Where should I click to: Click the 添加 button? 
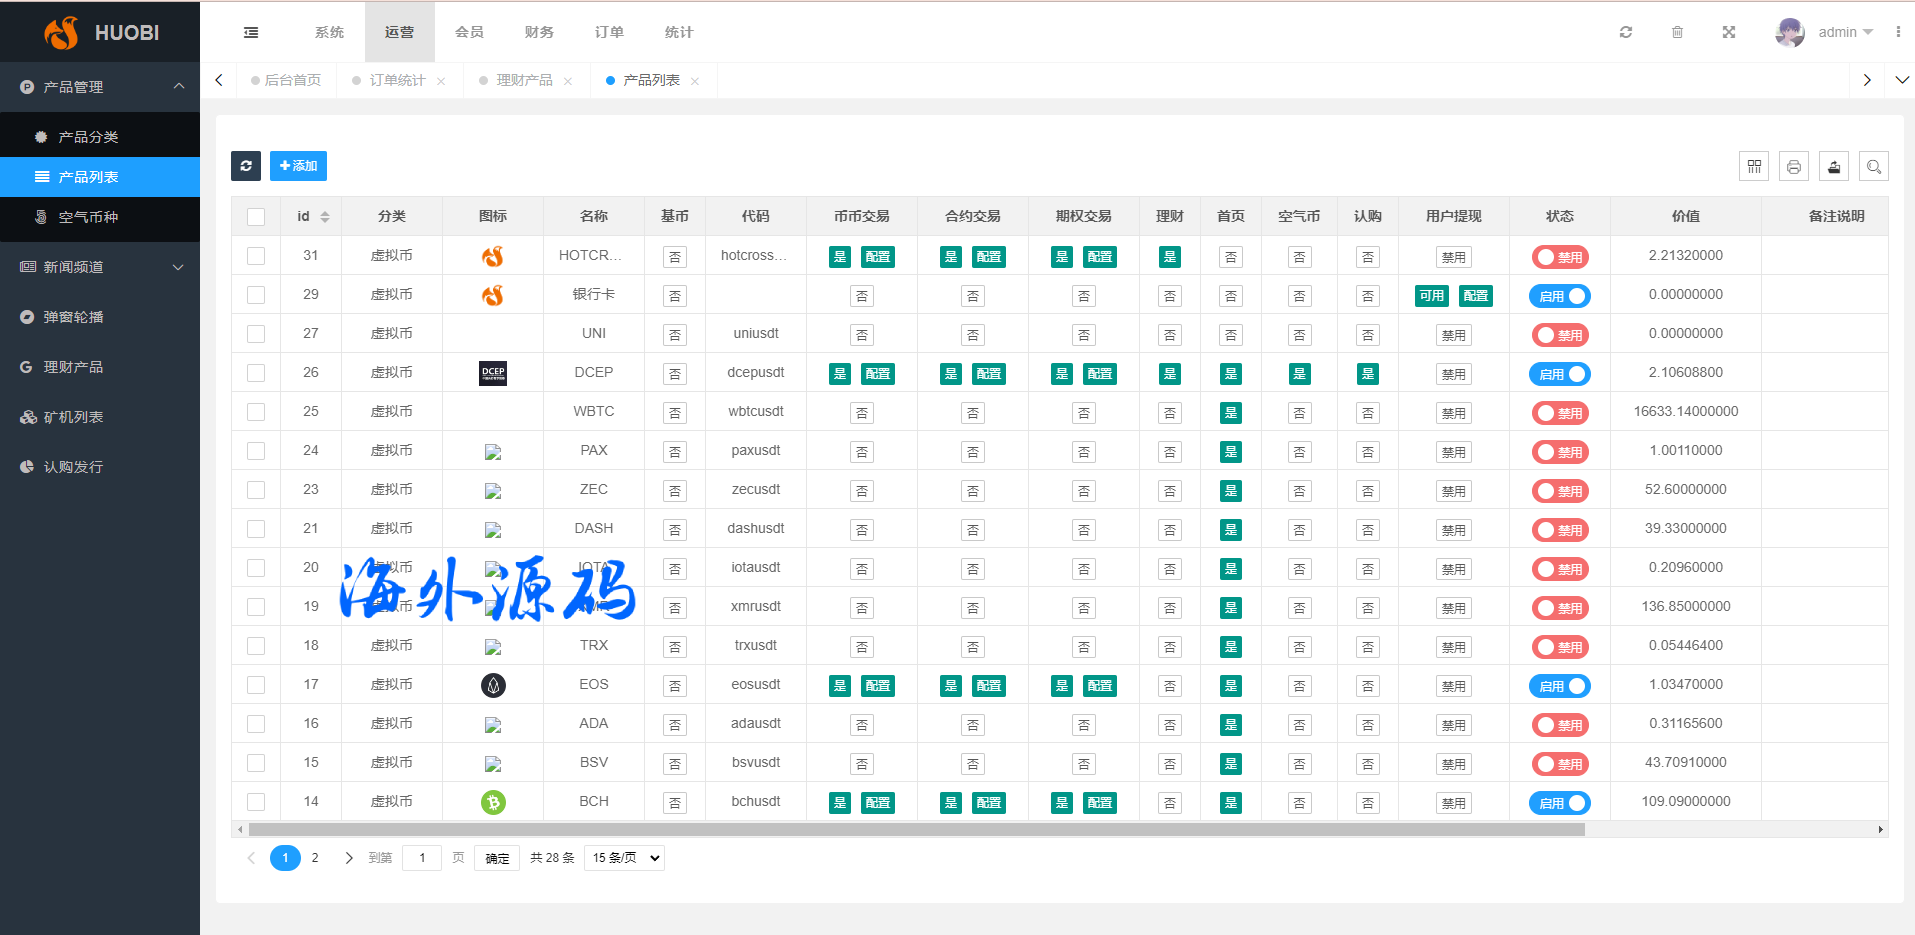(298, 166)
